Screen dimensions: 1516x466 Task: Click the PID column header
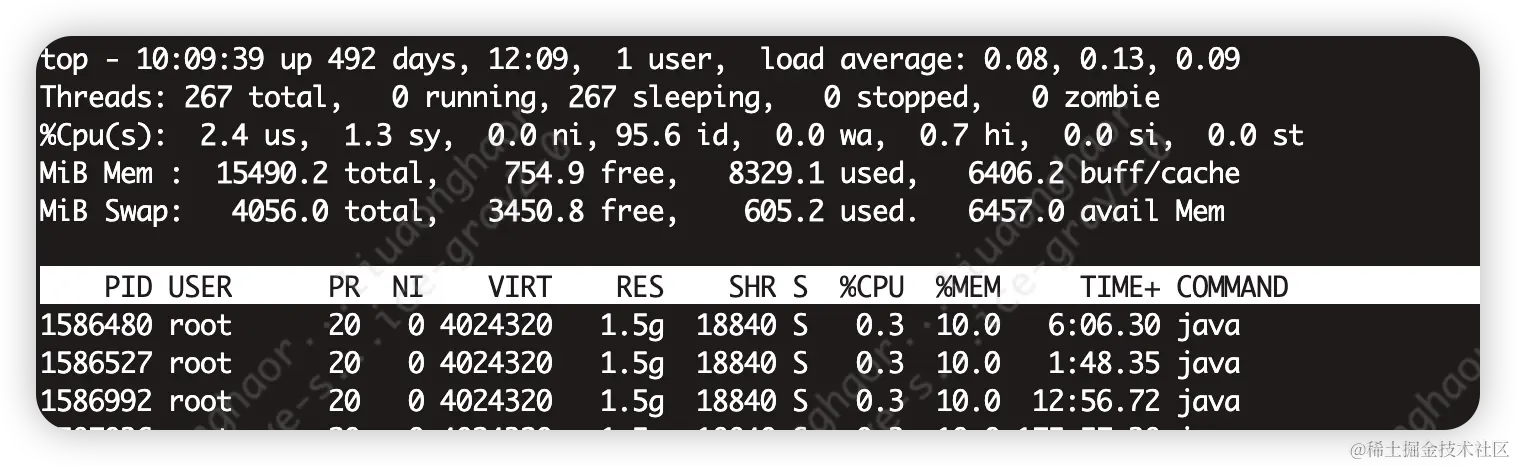tap(128, 288)
